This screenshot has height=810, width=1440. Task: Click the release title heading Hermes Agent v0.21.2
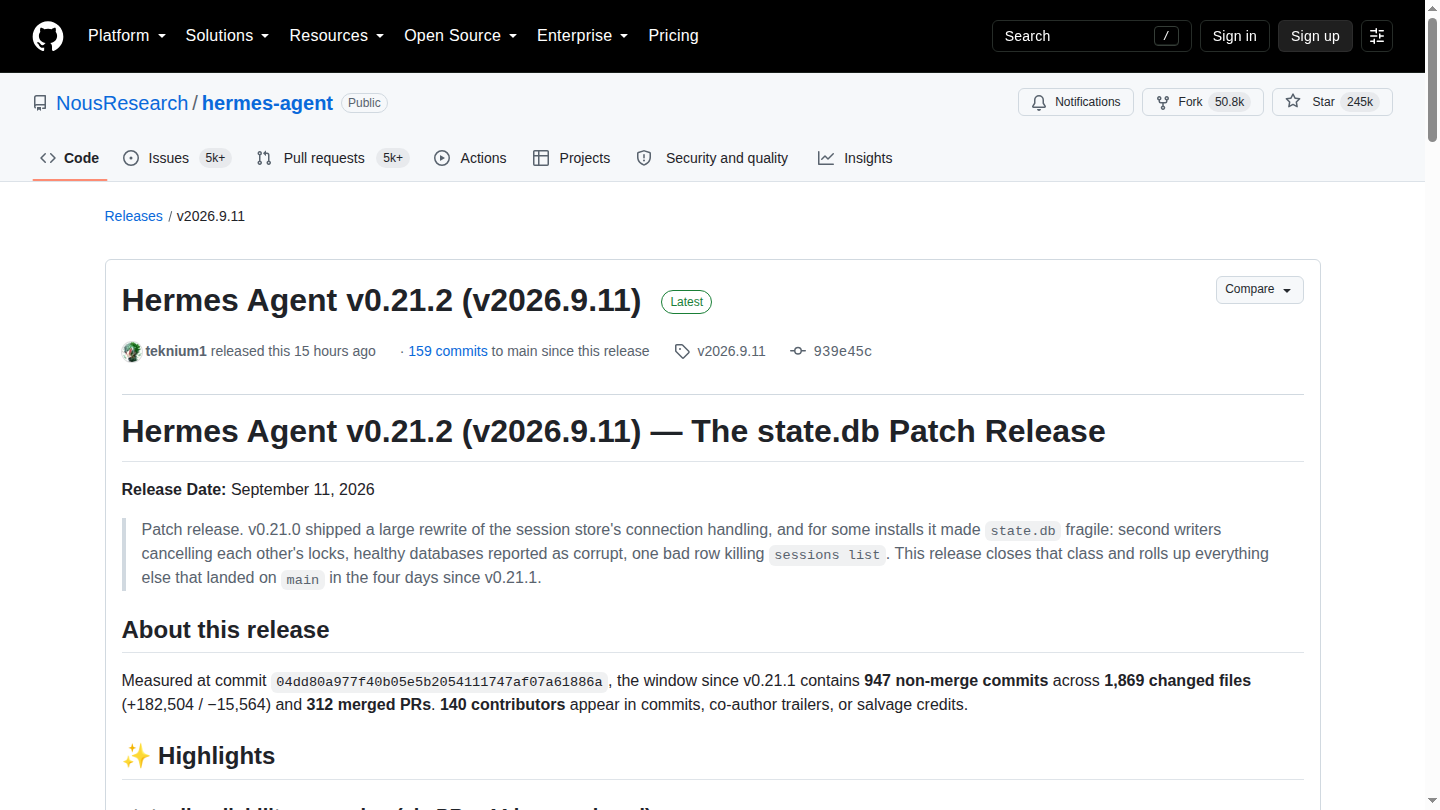point(381,301)
